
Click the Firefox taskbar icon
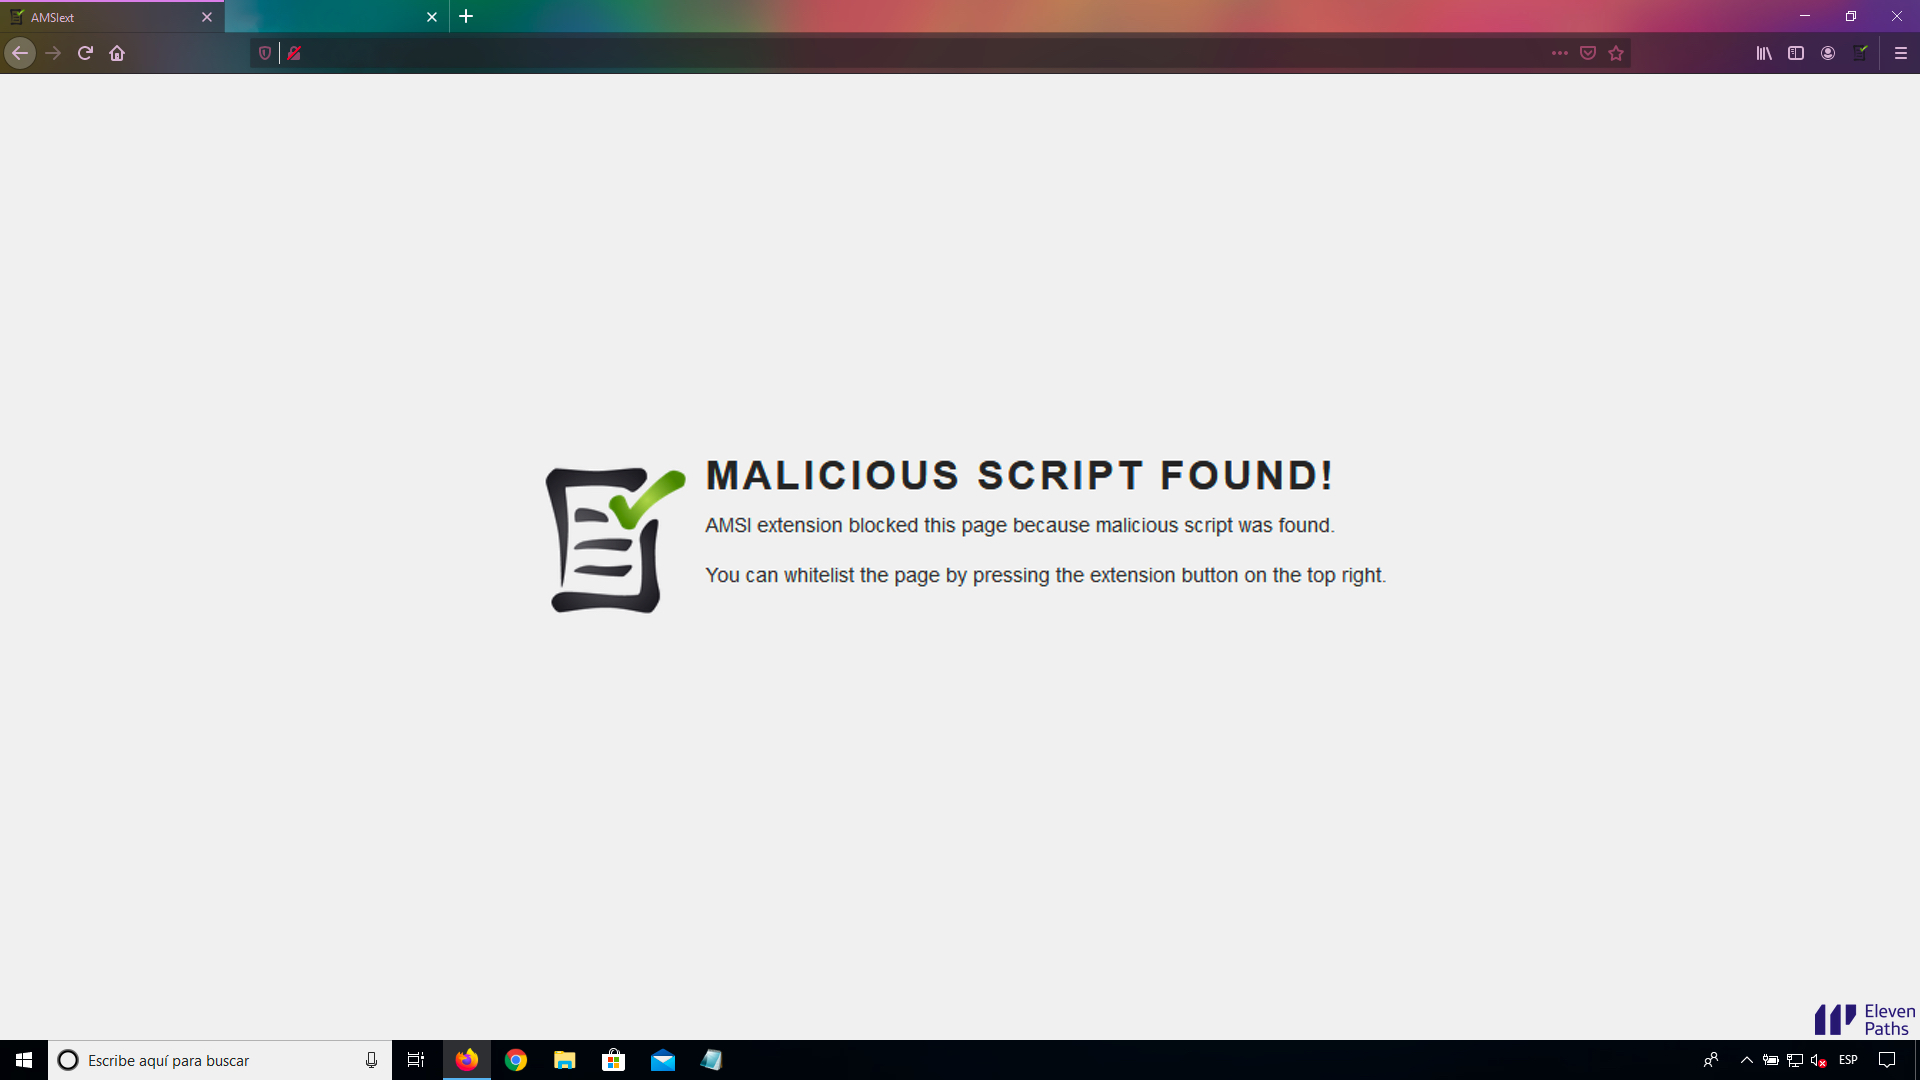click(467, 1060)
